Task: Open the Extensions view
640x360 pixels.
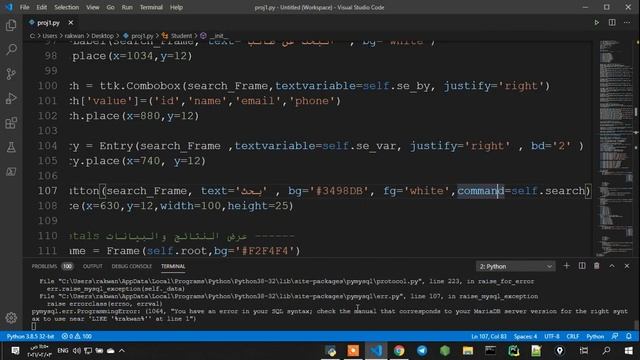Action: coord(11,123)
